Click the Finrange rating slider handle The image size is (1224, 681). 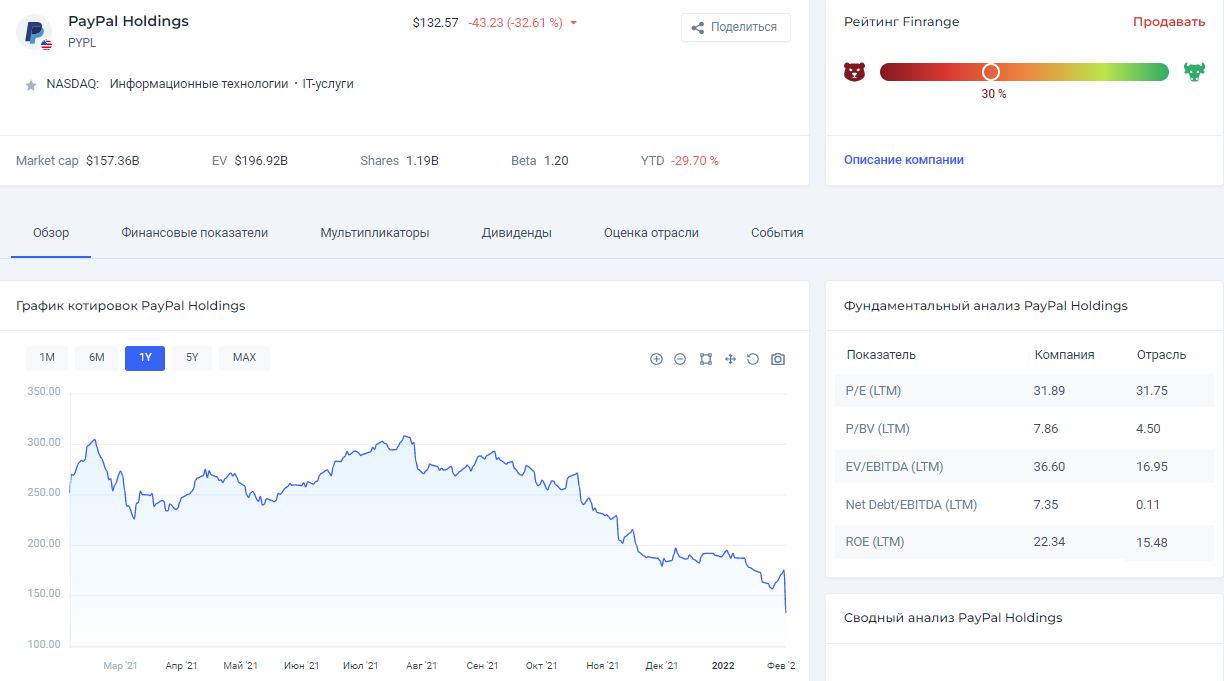pos(991,72)
